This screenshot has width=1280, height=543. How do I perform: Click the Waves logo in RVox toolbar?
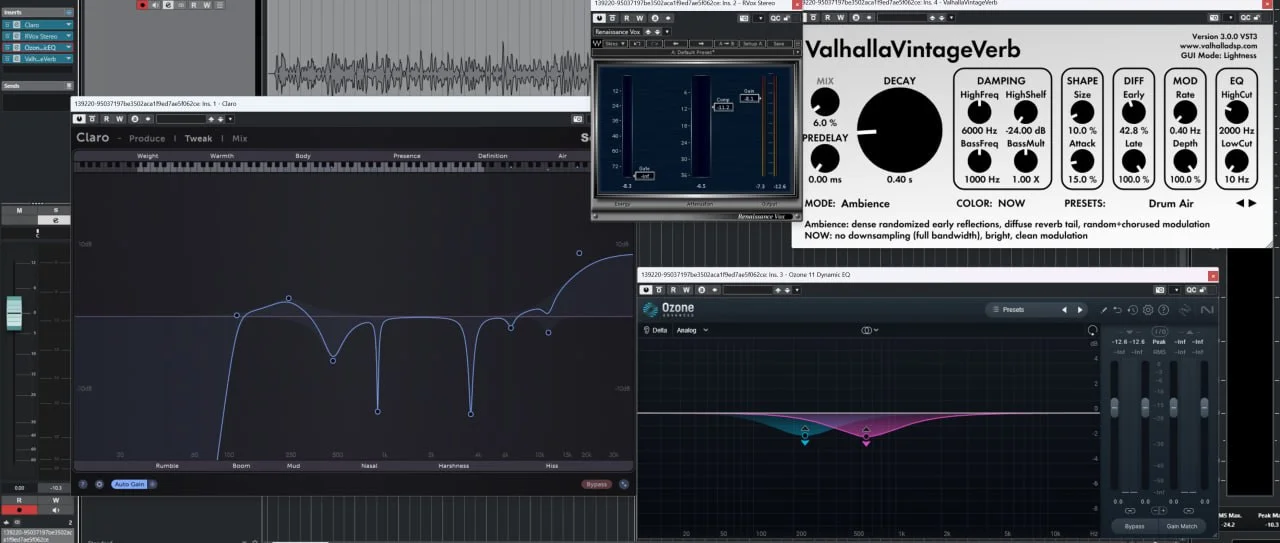pyautogui.click(x=597, y=43)
